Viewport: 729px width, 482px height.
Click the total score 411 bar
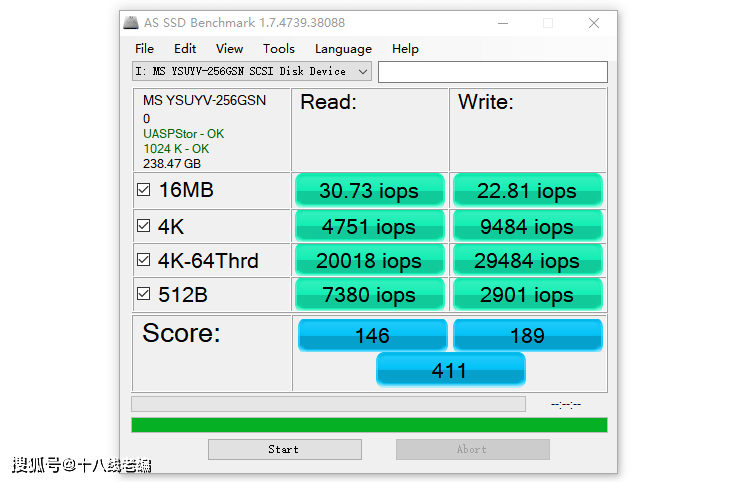pyautogui.click(x=451, y=370)
